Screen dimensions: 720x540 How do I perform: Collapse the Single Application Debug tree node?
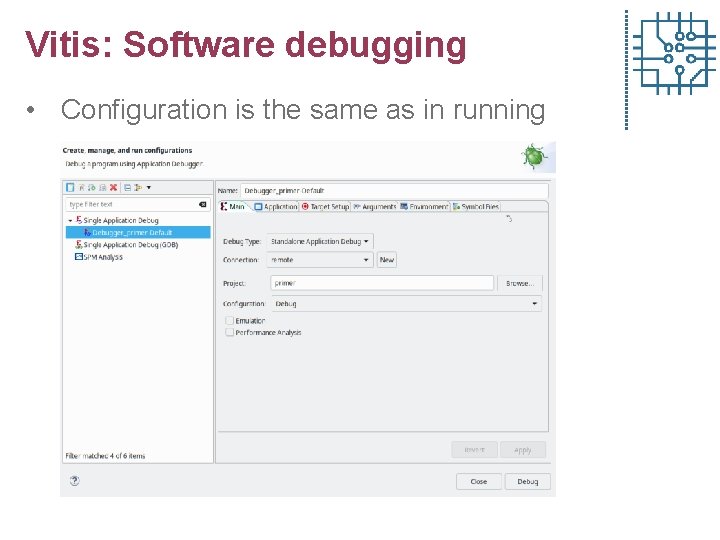click(x=70, y=221)
